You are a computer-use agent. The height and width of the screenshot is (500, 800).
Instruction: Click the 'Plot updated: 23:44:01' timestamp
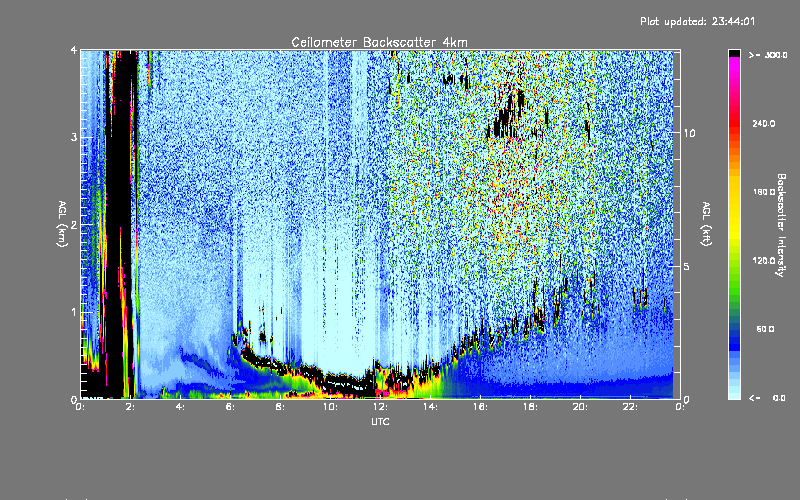697,21
